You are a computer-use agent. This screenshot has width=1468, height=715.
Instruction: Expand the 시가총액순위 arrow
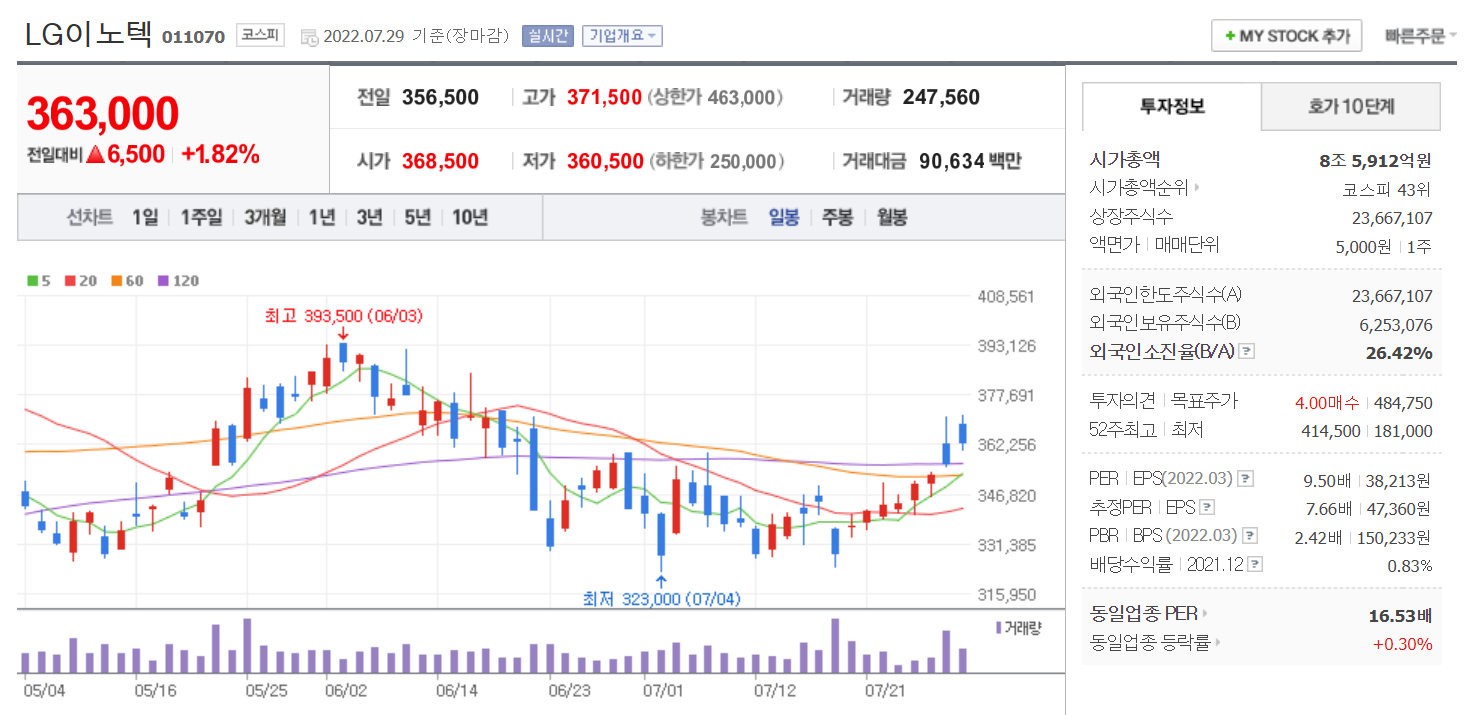1197,188
